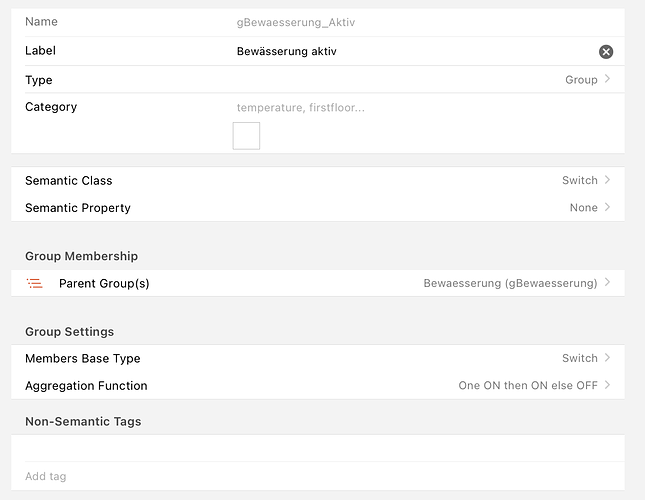Click the chevron beside Members Base Type Switch

(x=607, y=358)
